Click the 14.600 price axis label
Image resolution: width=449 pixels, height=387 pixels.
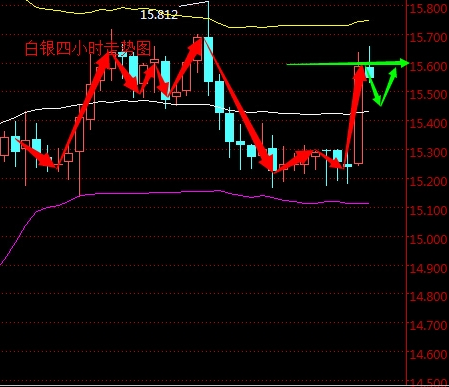(x=428, y=354)
